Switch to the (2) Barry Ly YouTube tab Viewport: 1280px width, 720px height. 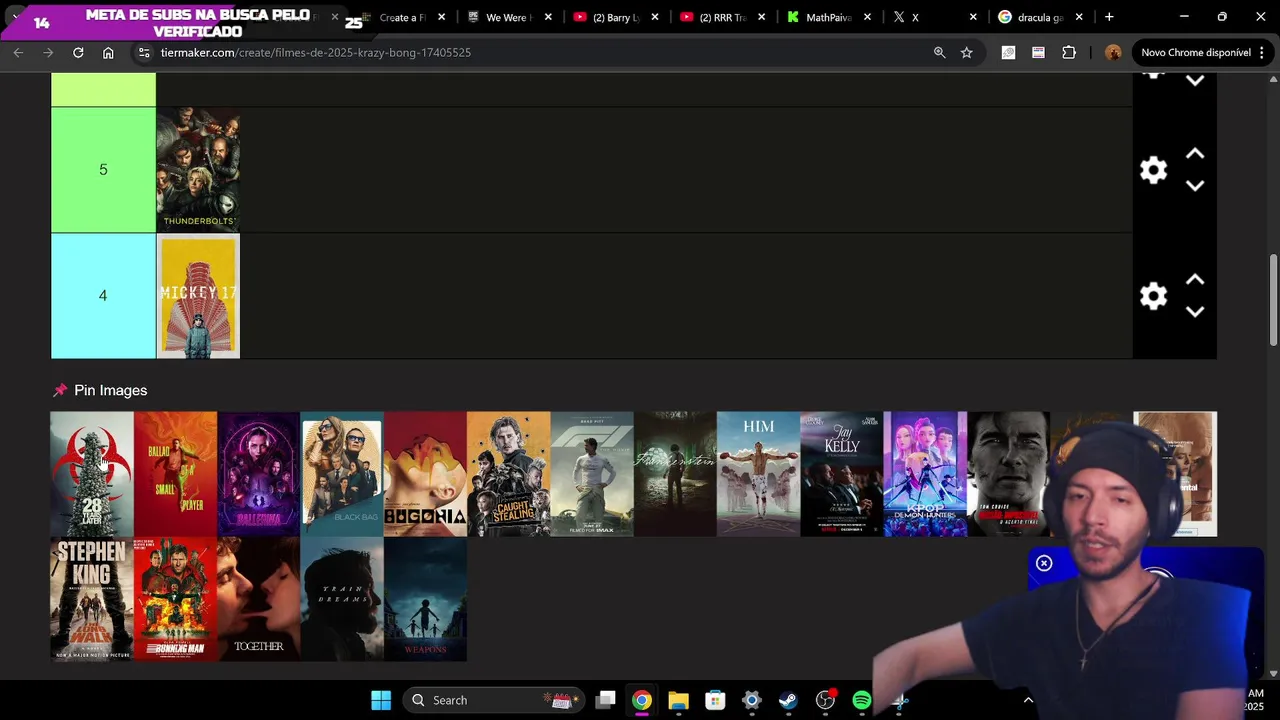[x=615, y=17]
